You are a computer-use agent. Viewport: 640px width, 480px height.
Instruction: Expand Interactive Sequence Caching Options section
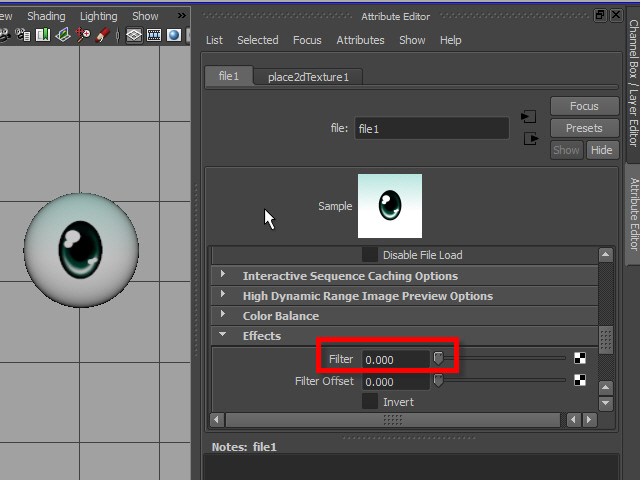(x=223, y=274)
